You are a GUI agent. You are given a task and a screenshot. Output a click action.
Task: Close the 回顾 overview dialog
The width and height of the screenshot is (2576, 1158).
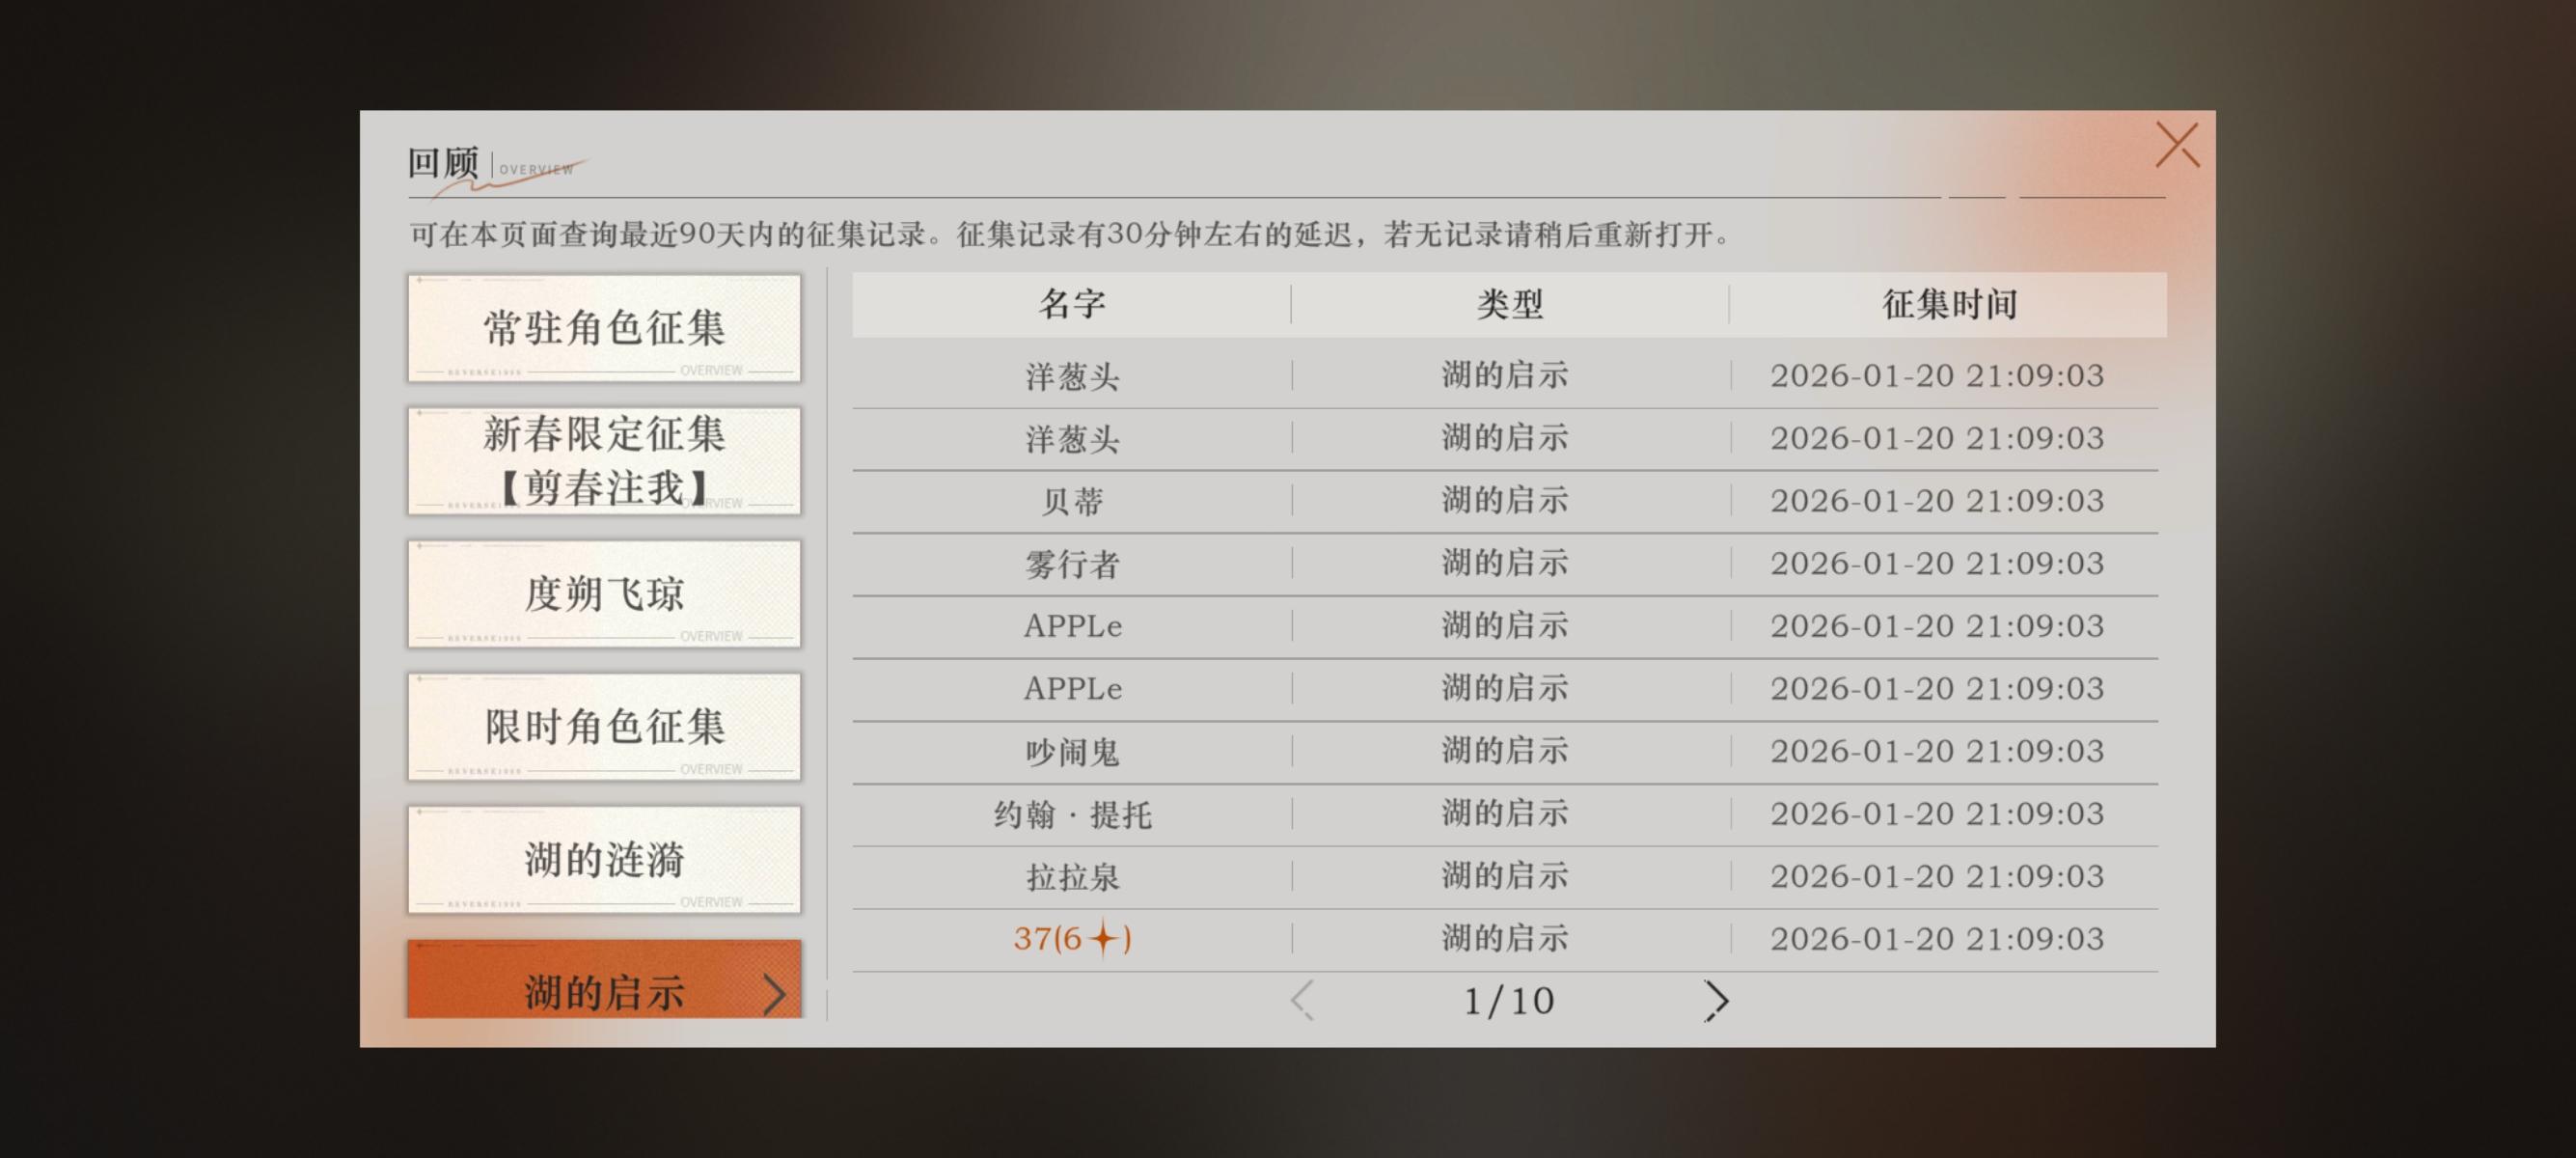point(2176,146)
